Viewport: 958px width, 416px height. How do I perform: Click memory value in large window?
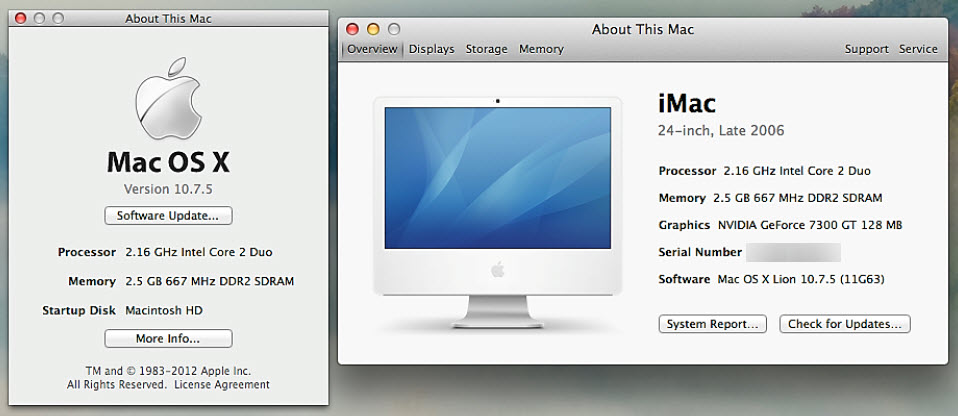pos(798,198)
